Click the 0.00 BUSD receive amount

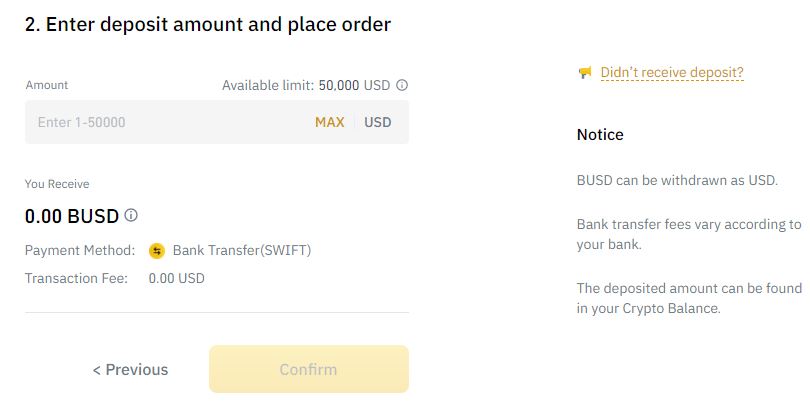[72, 216]
